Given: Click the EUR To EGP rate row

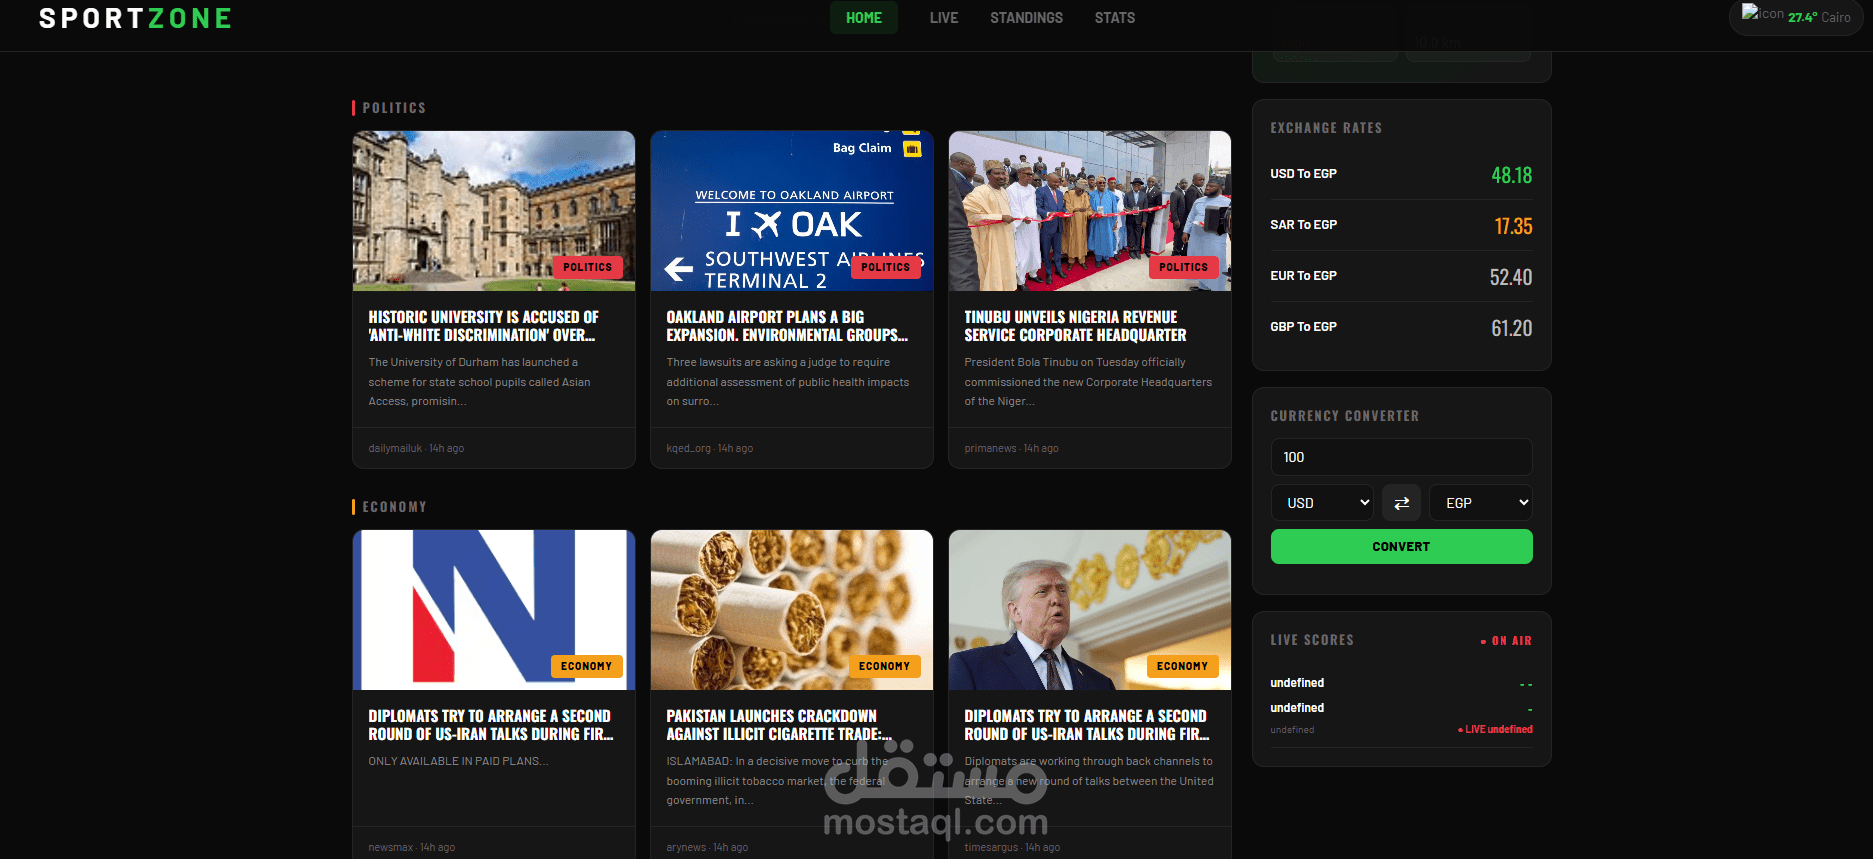Looking at the screenshot, I should 1401,276.
